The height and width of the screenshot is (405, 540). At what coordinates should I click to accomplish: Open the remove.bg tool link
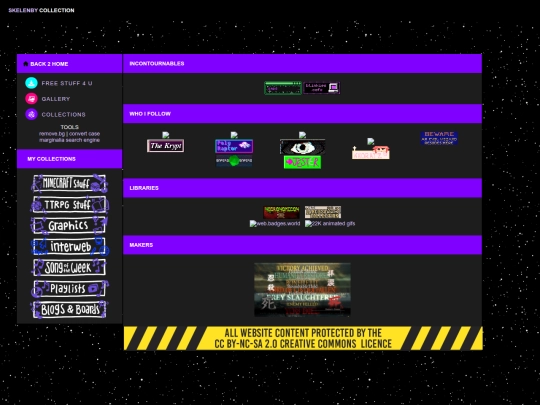pos(52,134)
